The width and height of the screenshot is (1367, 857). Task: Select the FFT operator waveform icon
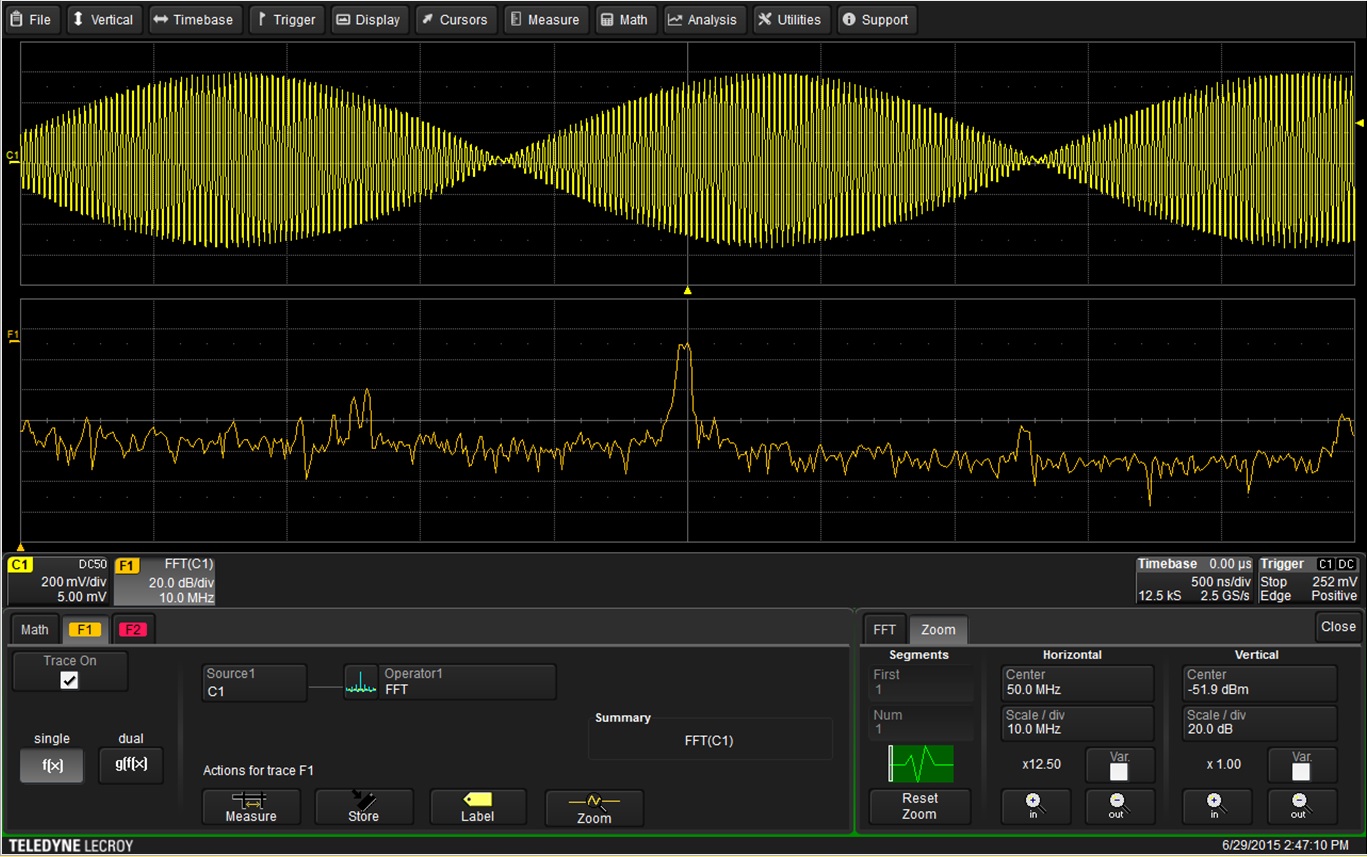360,682
